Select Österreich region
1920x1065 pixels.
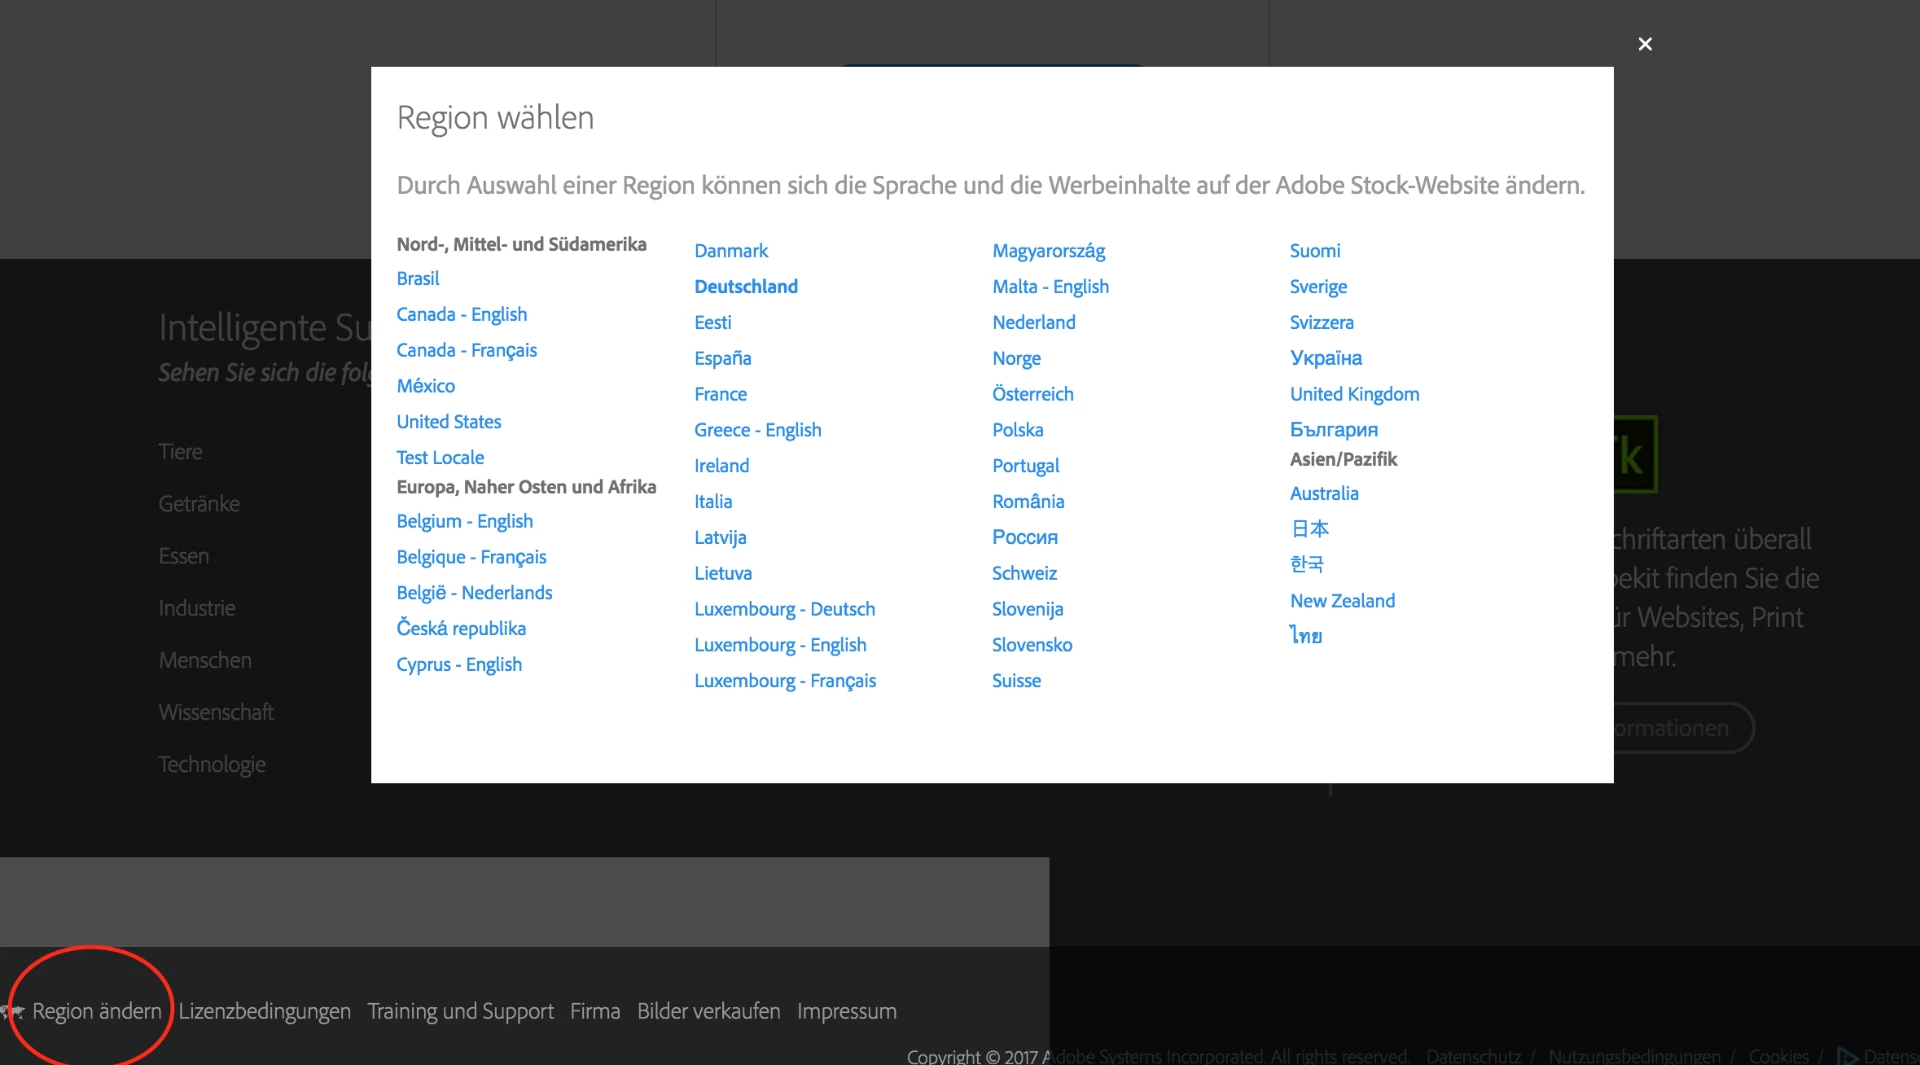coord(1033,395)
